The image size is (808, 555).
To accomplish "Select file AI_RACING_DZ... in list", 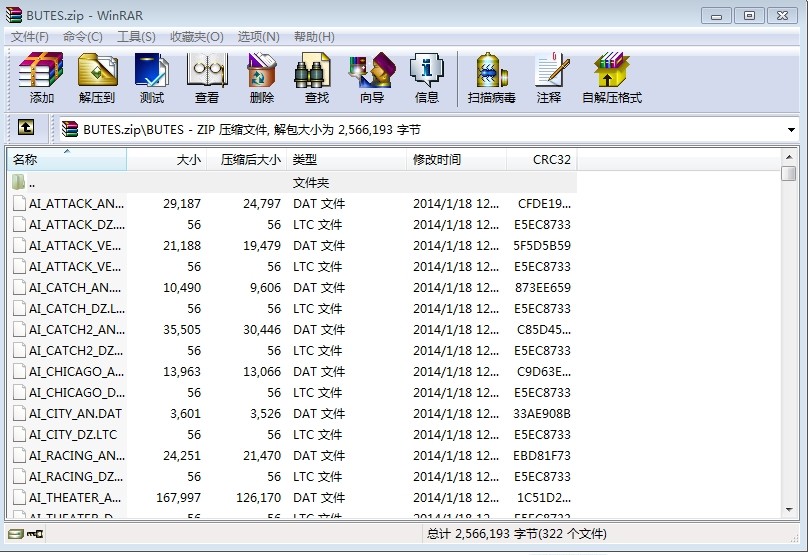I will [76, 477].
